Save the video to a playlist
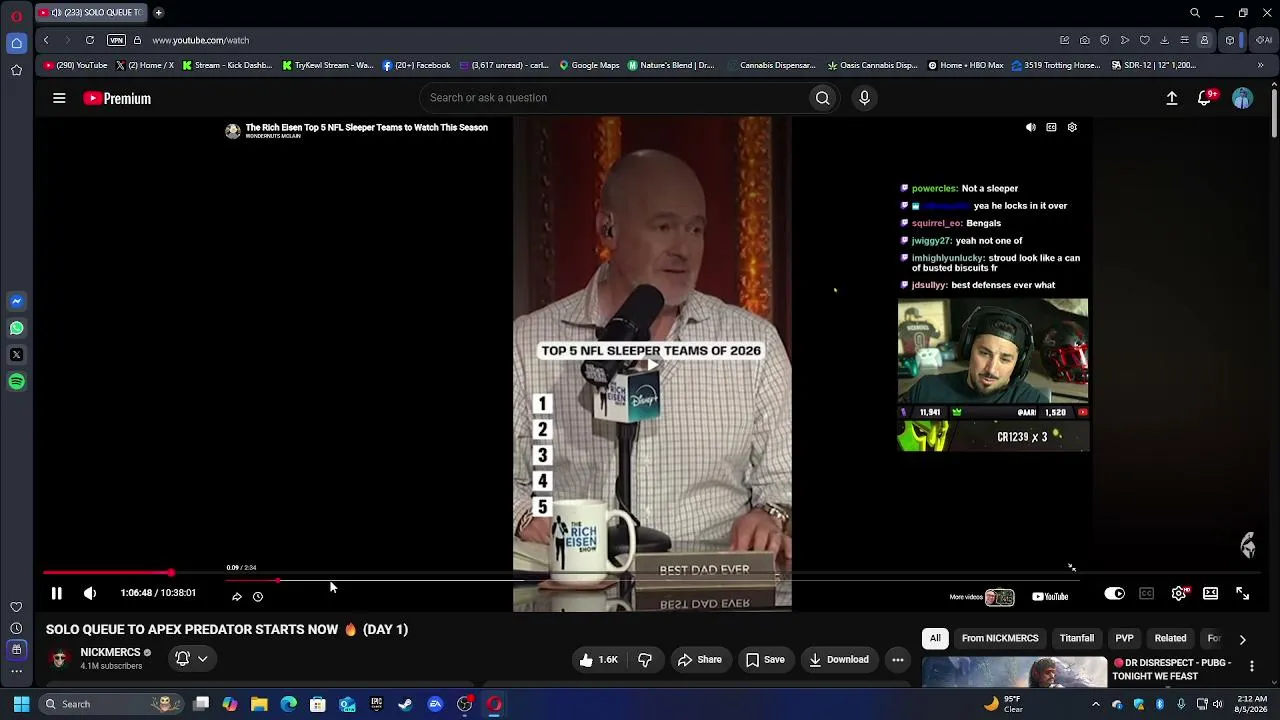Screen dimensions: 1280x720 pyautogui.click(x=765, y=660)
